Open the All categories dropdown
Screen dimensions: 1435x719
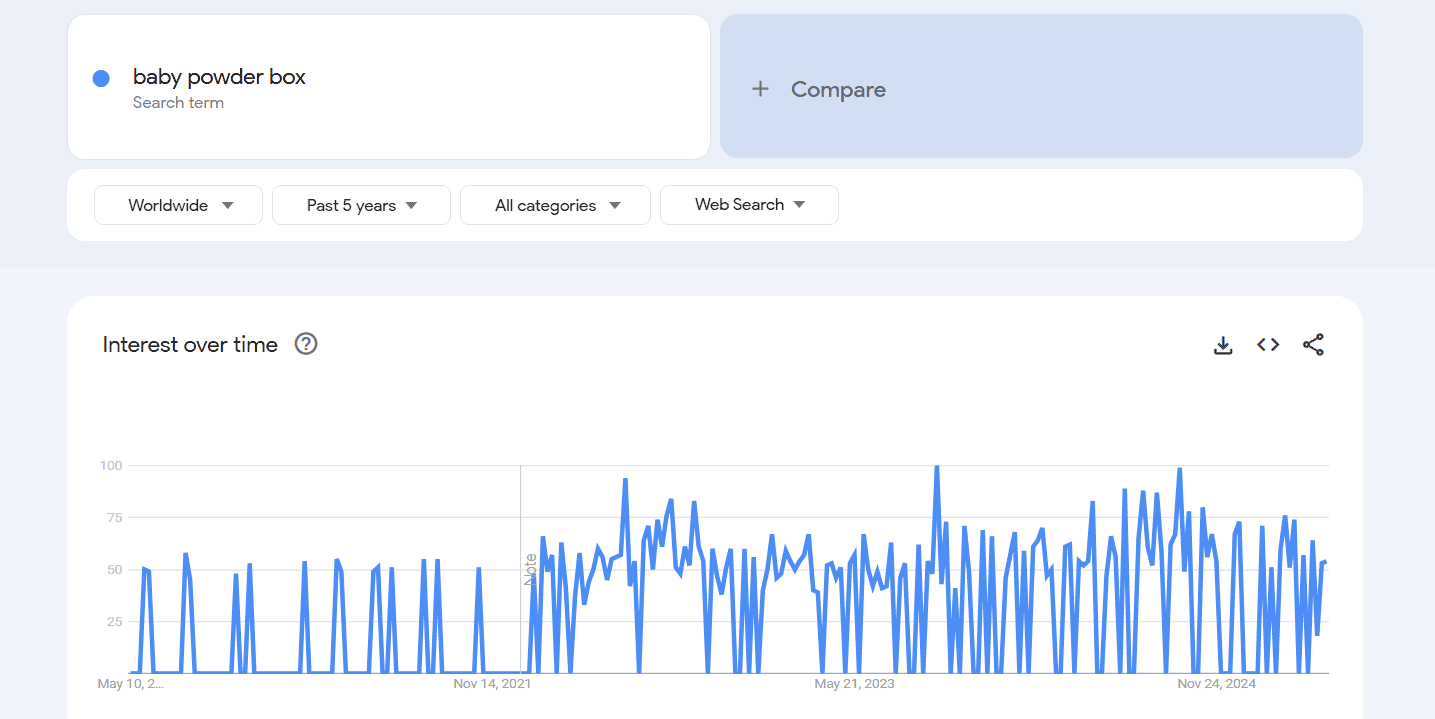pyautogui.click(x=555, y=205)
